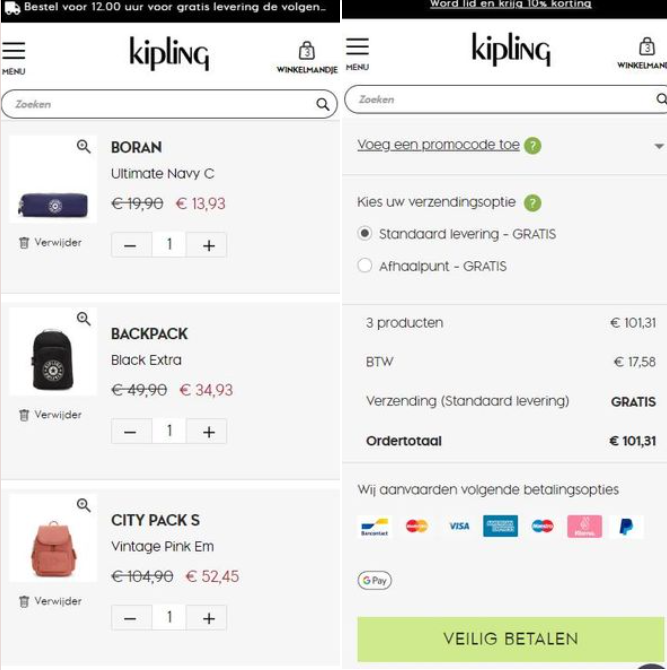Remove the City Pack S item with the trash icon
The image size is (667, 670).
tap(50, 601)
